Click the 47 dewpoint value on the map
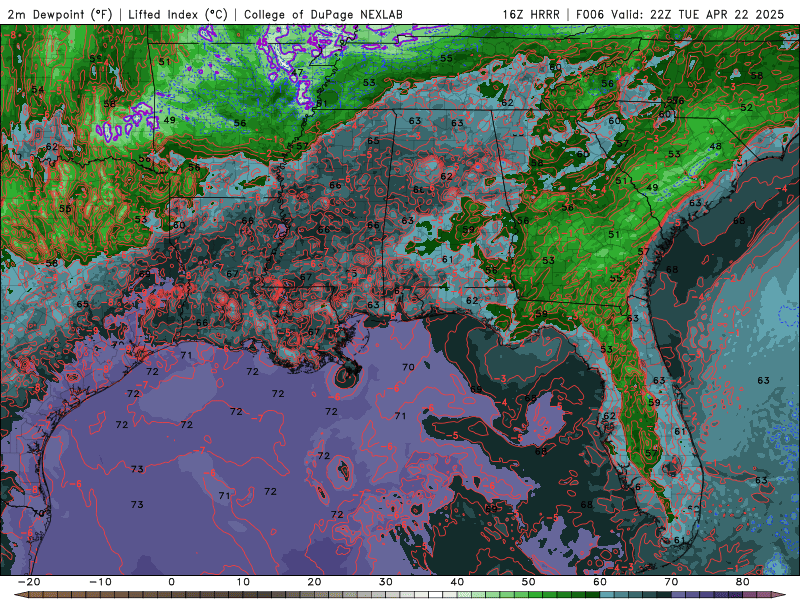Image resolution: width=800 pixels, height=600 pixels. click(297, 72)
